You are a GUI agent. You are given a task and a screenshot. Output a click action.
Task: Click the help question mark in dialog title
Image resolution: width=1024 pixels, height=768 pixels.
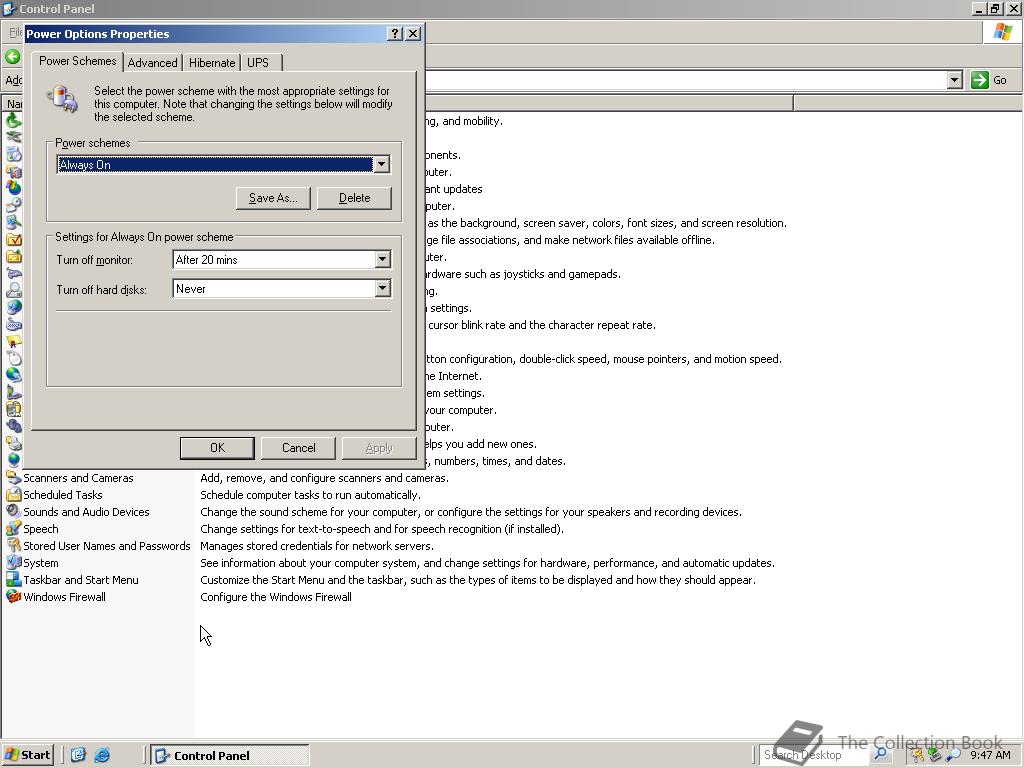(394, 34)
